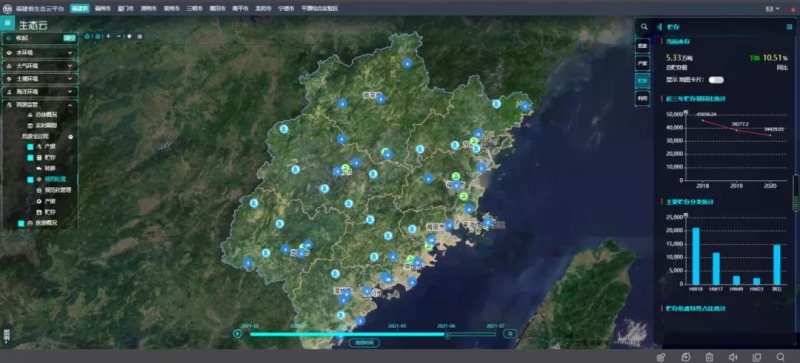Play the timeline with the play button
Screen dimensions: 800x363
tap(237, 334)
